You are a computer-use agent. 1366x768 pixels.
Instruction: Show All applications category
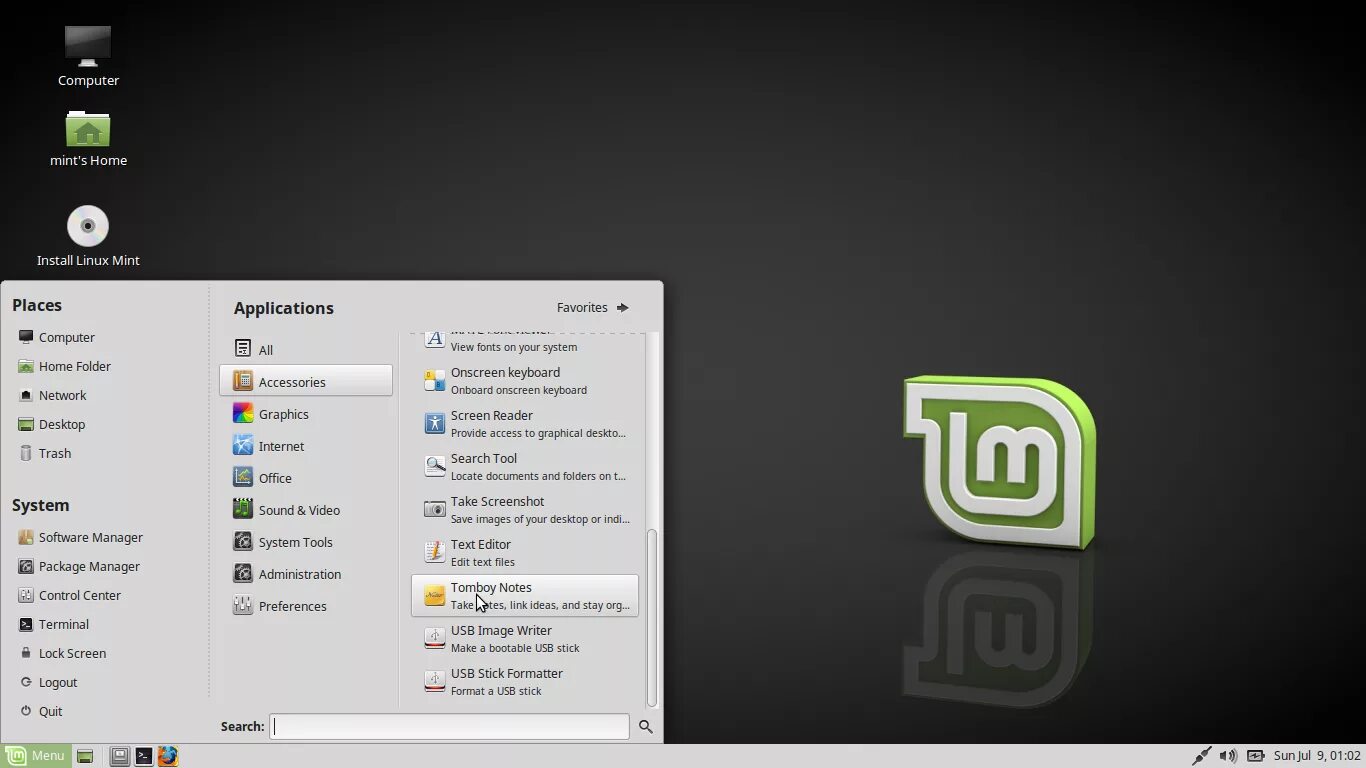tap(306, 349)
